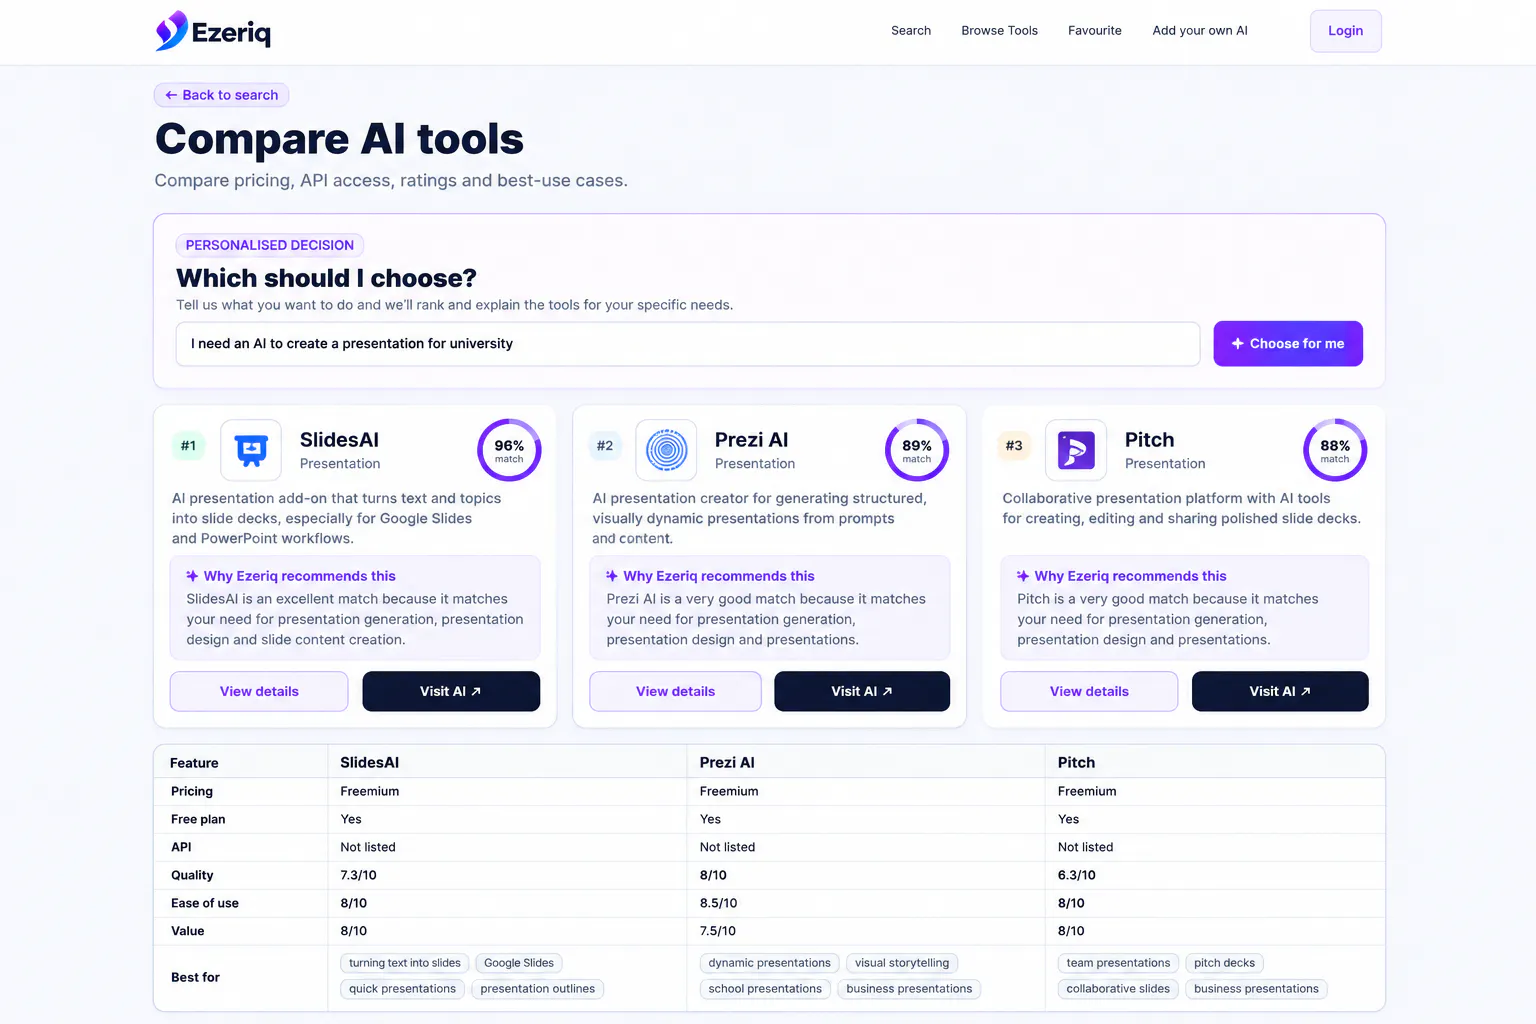
Task: Click the SlidesAI card title
Action: point(339,440)
